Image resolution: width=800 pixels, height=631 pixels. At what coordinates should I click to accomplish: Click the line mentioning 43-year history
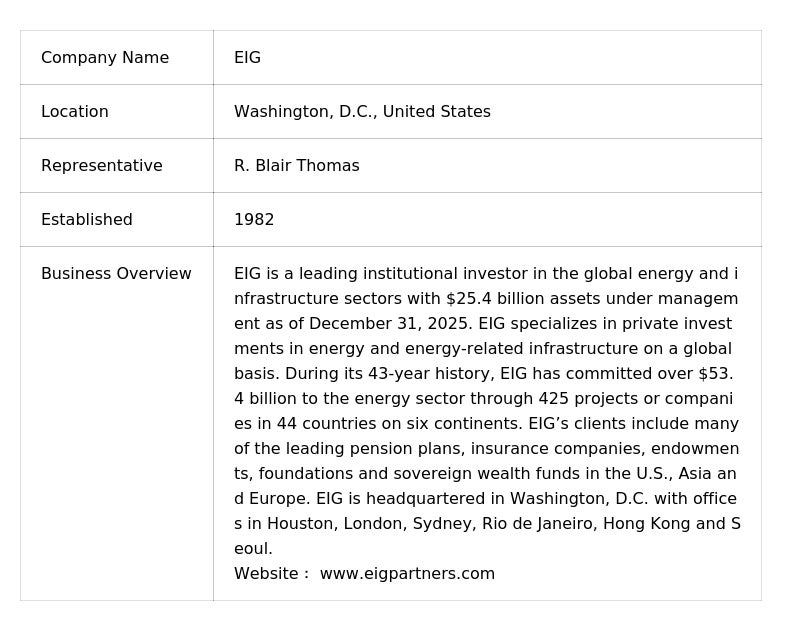pos(483,374)
